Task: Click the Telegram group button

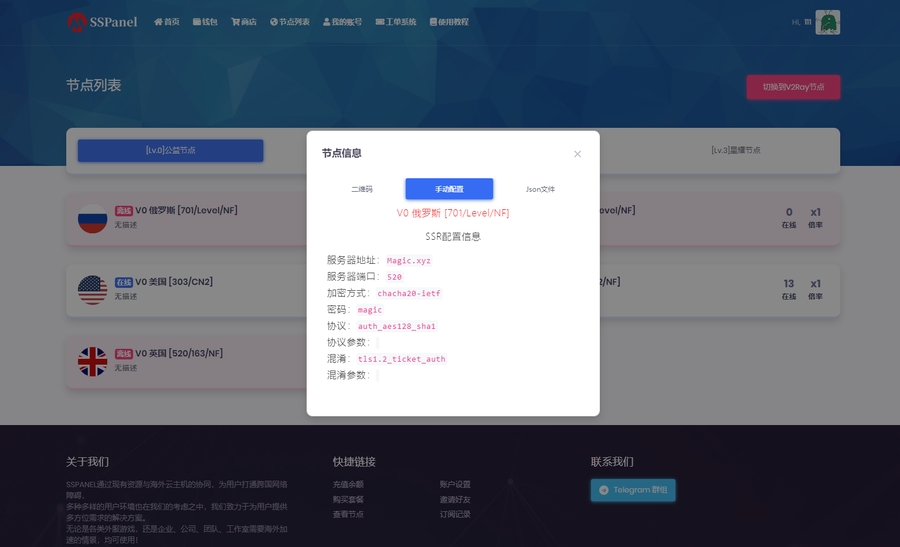Action: (633, 490)
